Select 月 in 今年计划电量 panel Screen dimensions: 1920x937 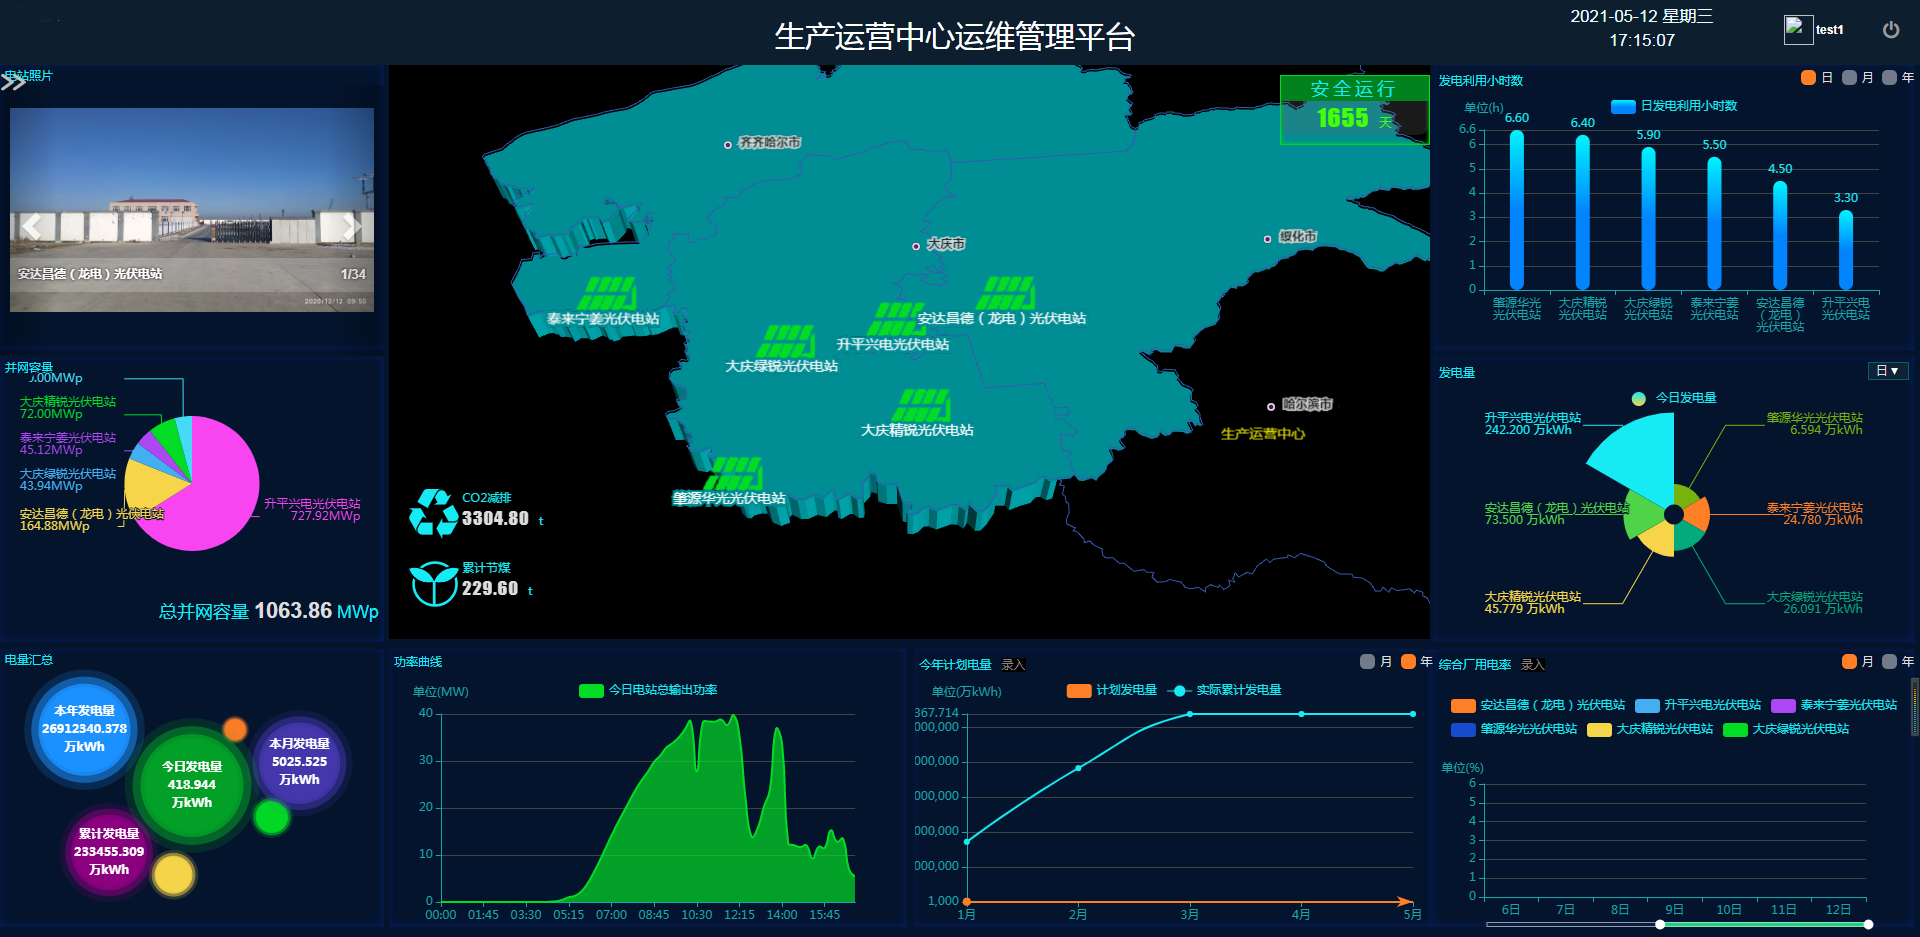tap(1367, 662)
